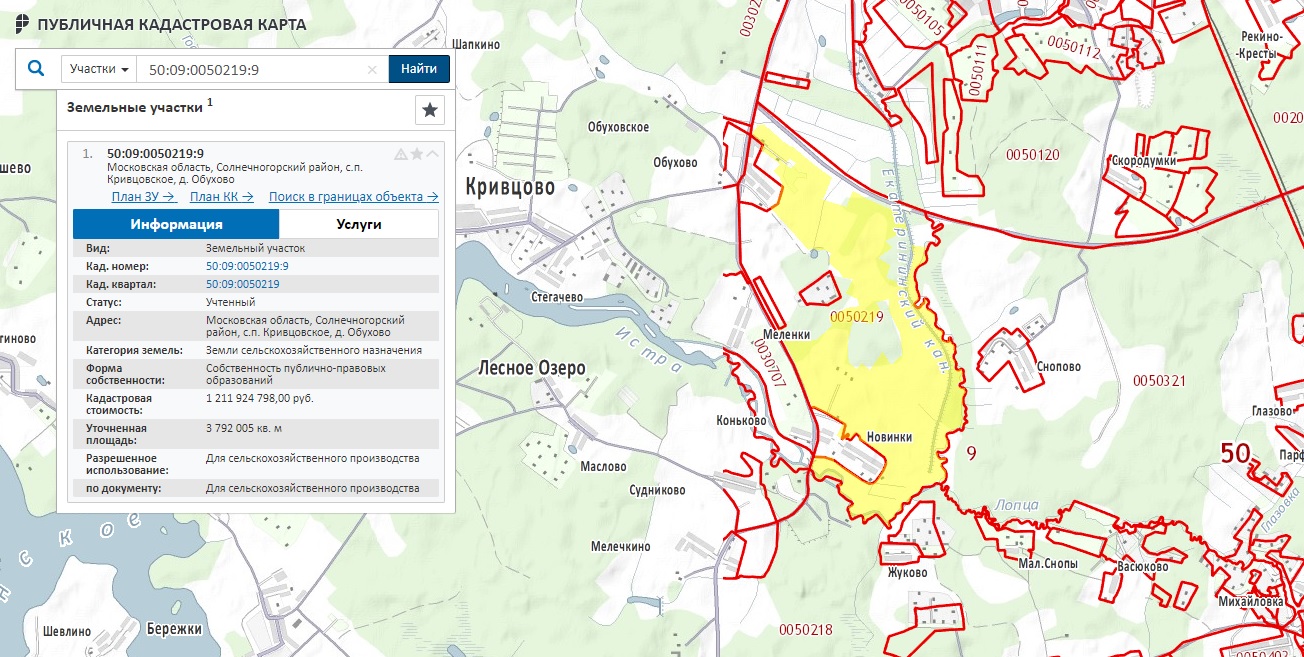Click the Мелечкино map label

620,547
